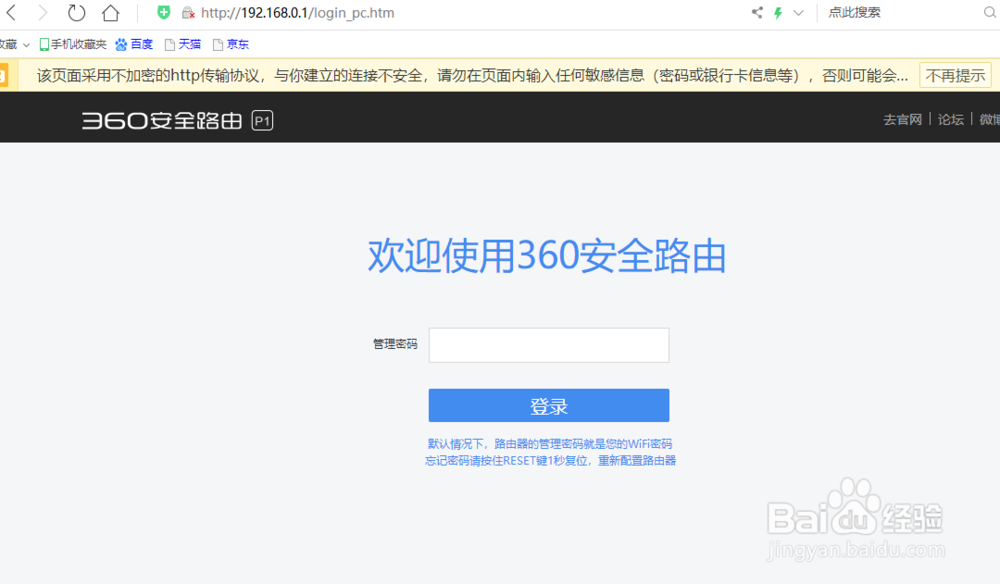Click the http insecure warning message text
The height and width of the screenshot is (584, 1000).
pos(472,76)
